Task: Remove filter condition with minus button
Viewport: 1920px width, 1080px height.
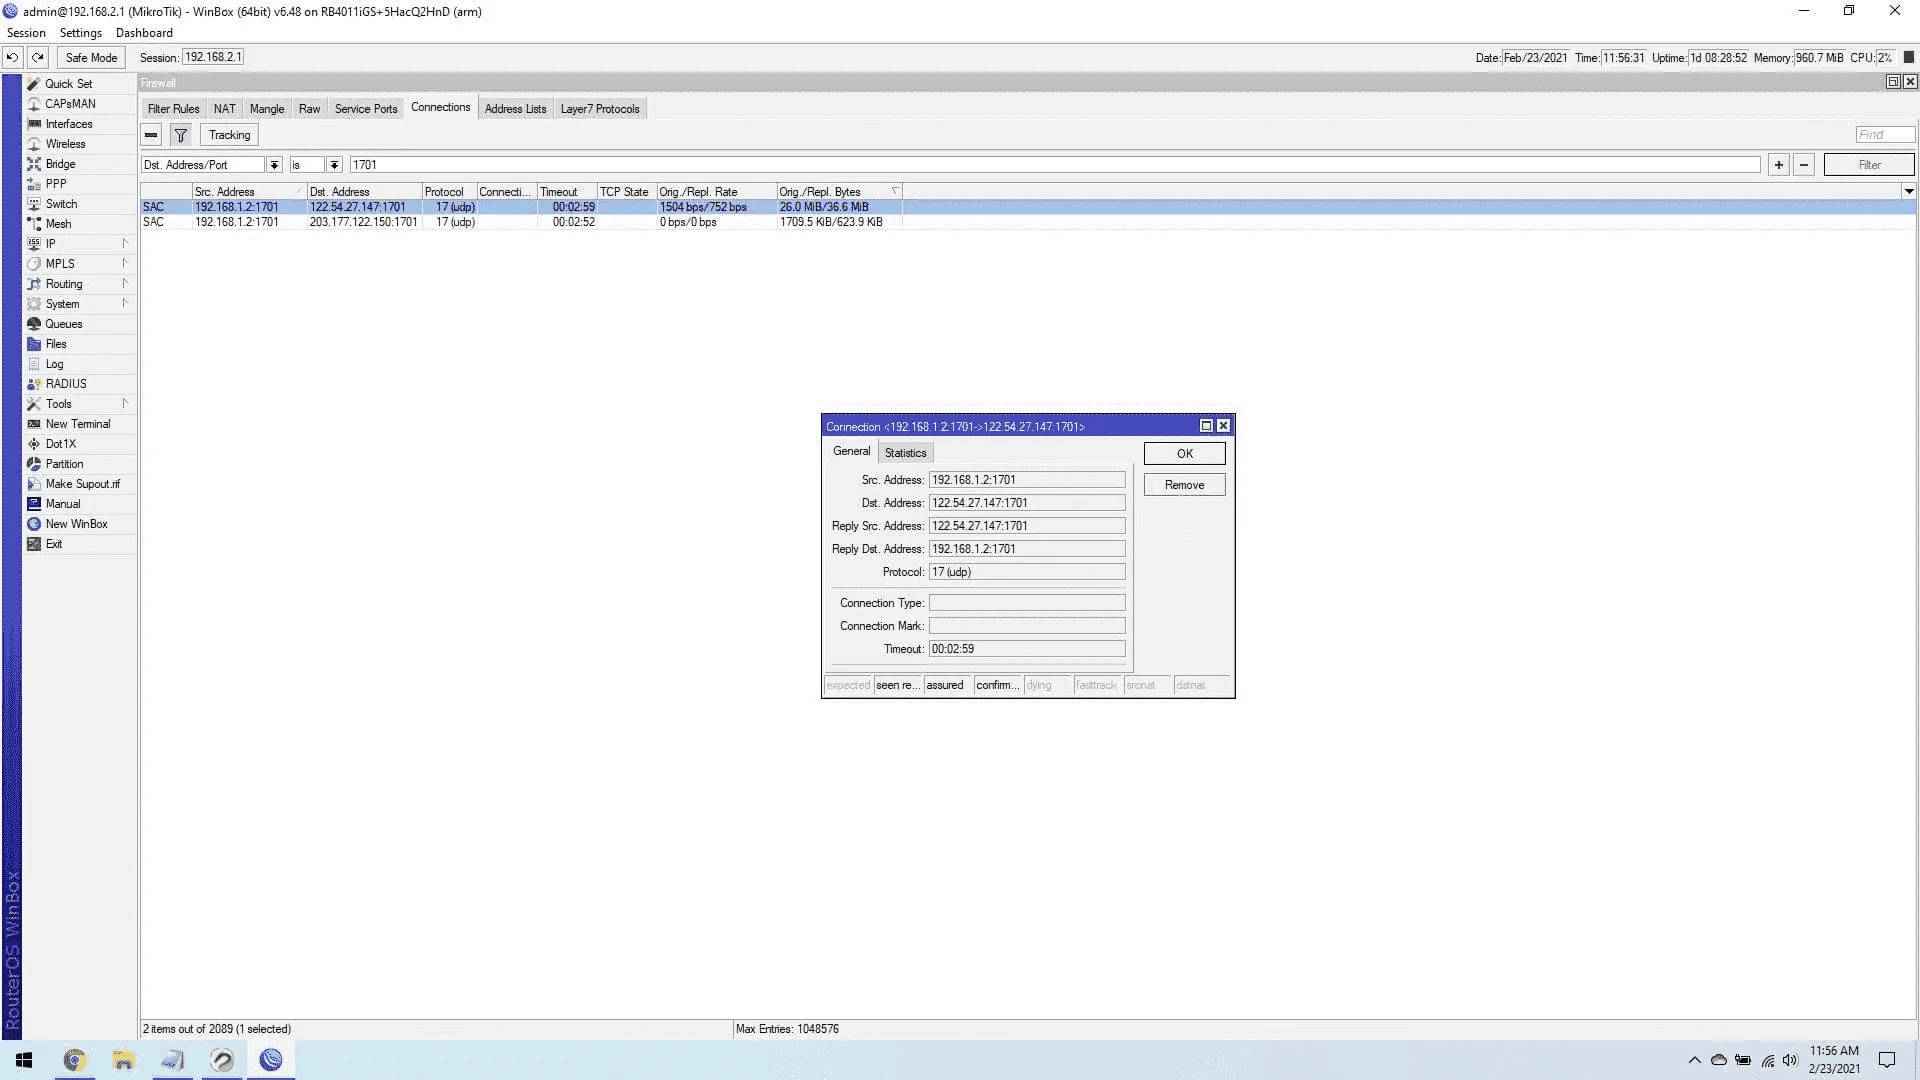Action: coord(1804,165)
